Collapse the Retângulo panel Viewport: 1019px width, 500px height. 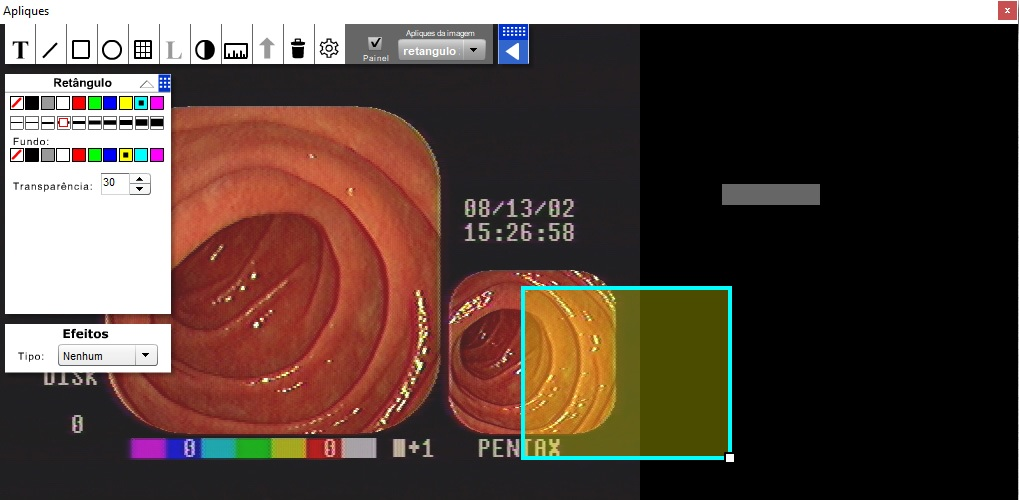(146, 84)
